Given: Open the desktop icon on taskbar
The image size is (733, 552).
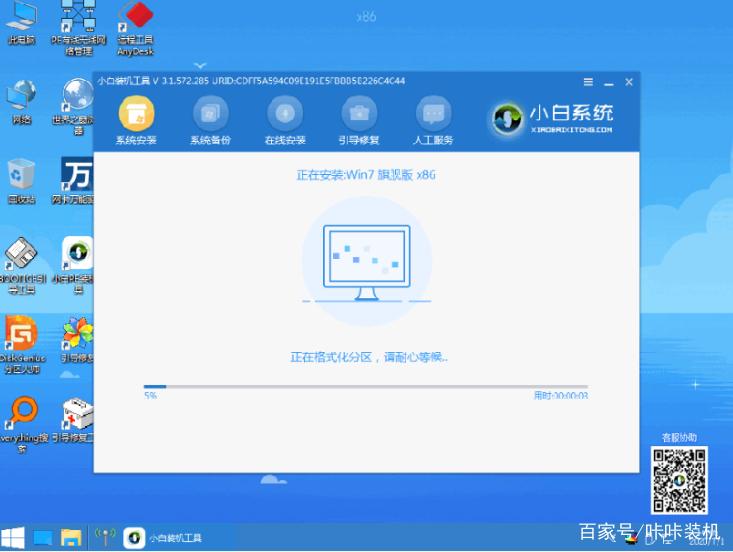Looking at the screenshot, I should [43, 538].
